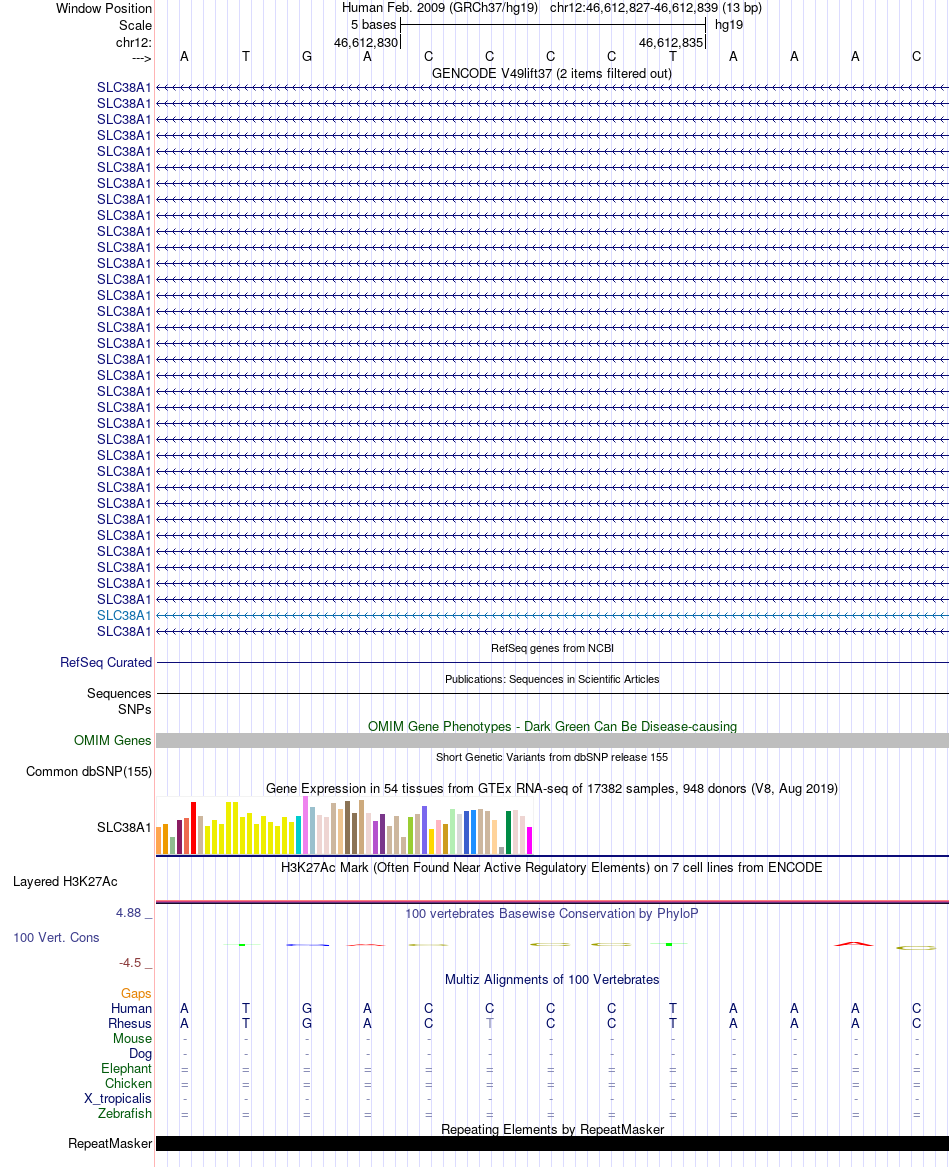Click the 100 Vert. Cons label

click(x=57, y=938)
